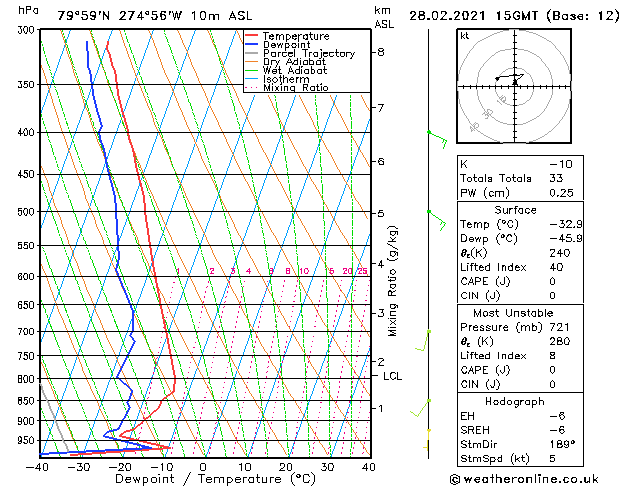Image resolution: width=629 pixels, height=486 pixels.
Task: Click surface Dewp value -45.9
Action: coord(566,239)
